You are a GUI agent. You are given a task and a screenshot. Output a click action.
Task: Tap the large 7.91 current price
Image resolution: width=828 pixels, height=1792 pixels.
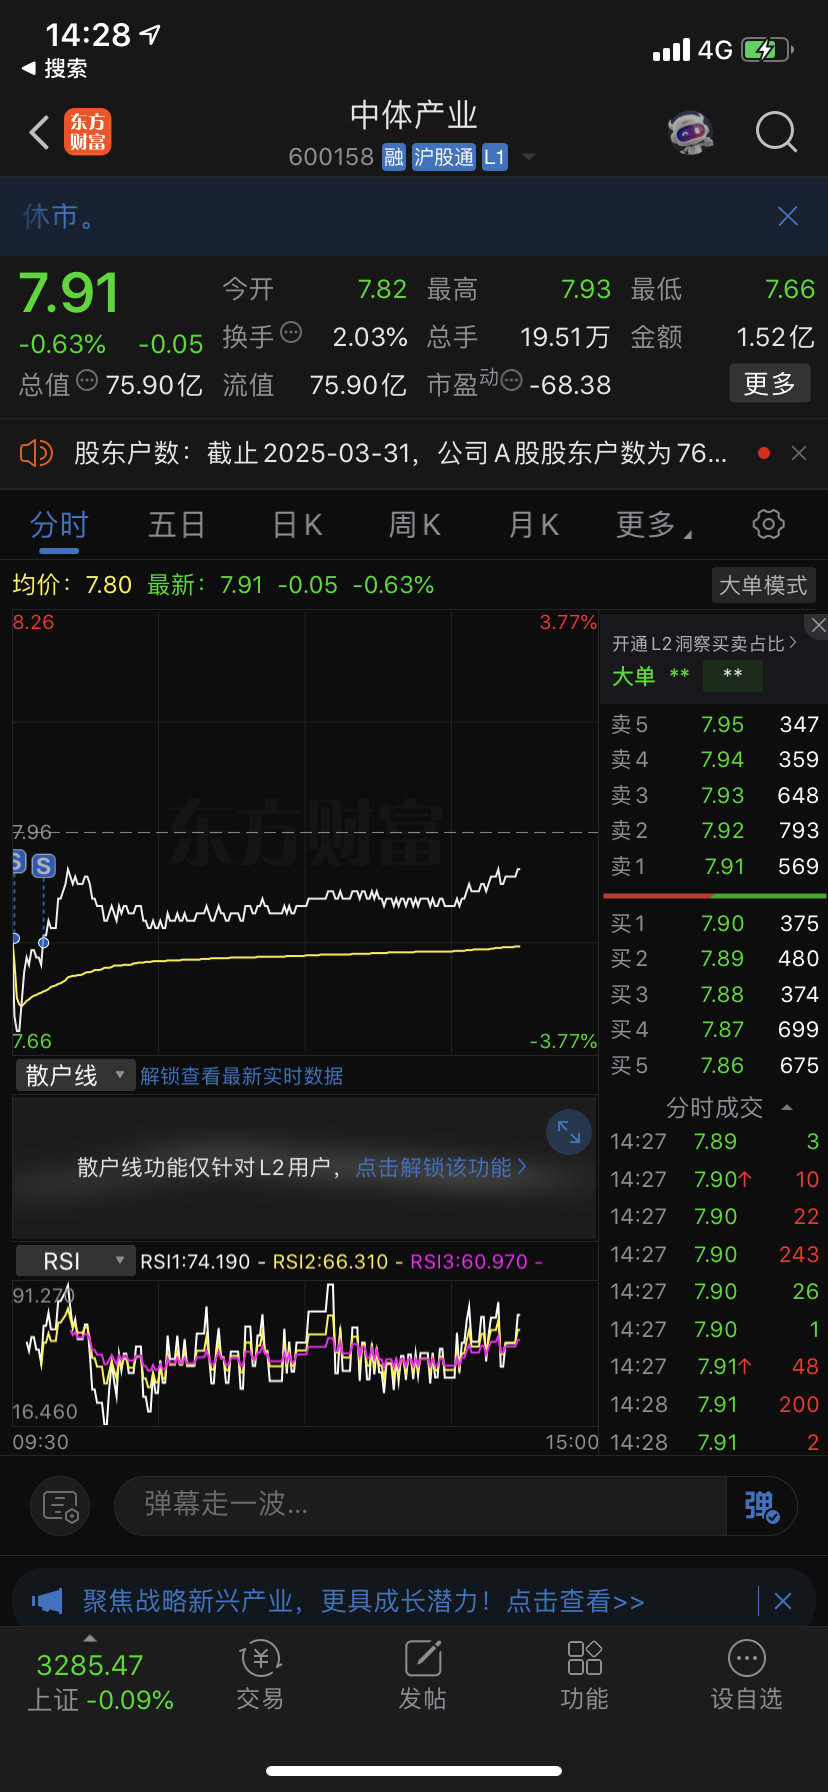[x=69, y=293]
